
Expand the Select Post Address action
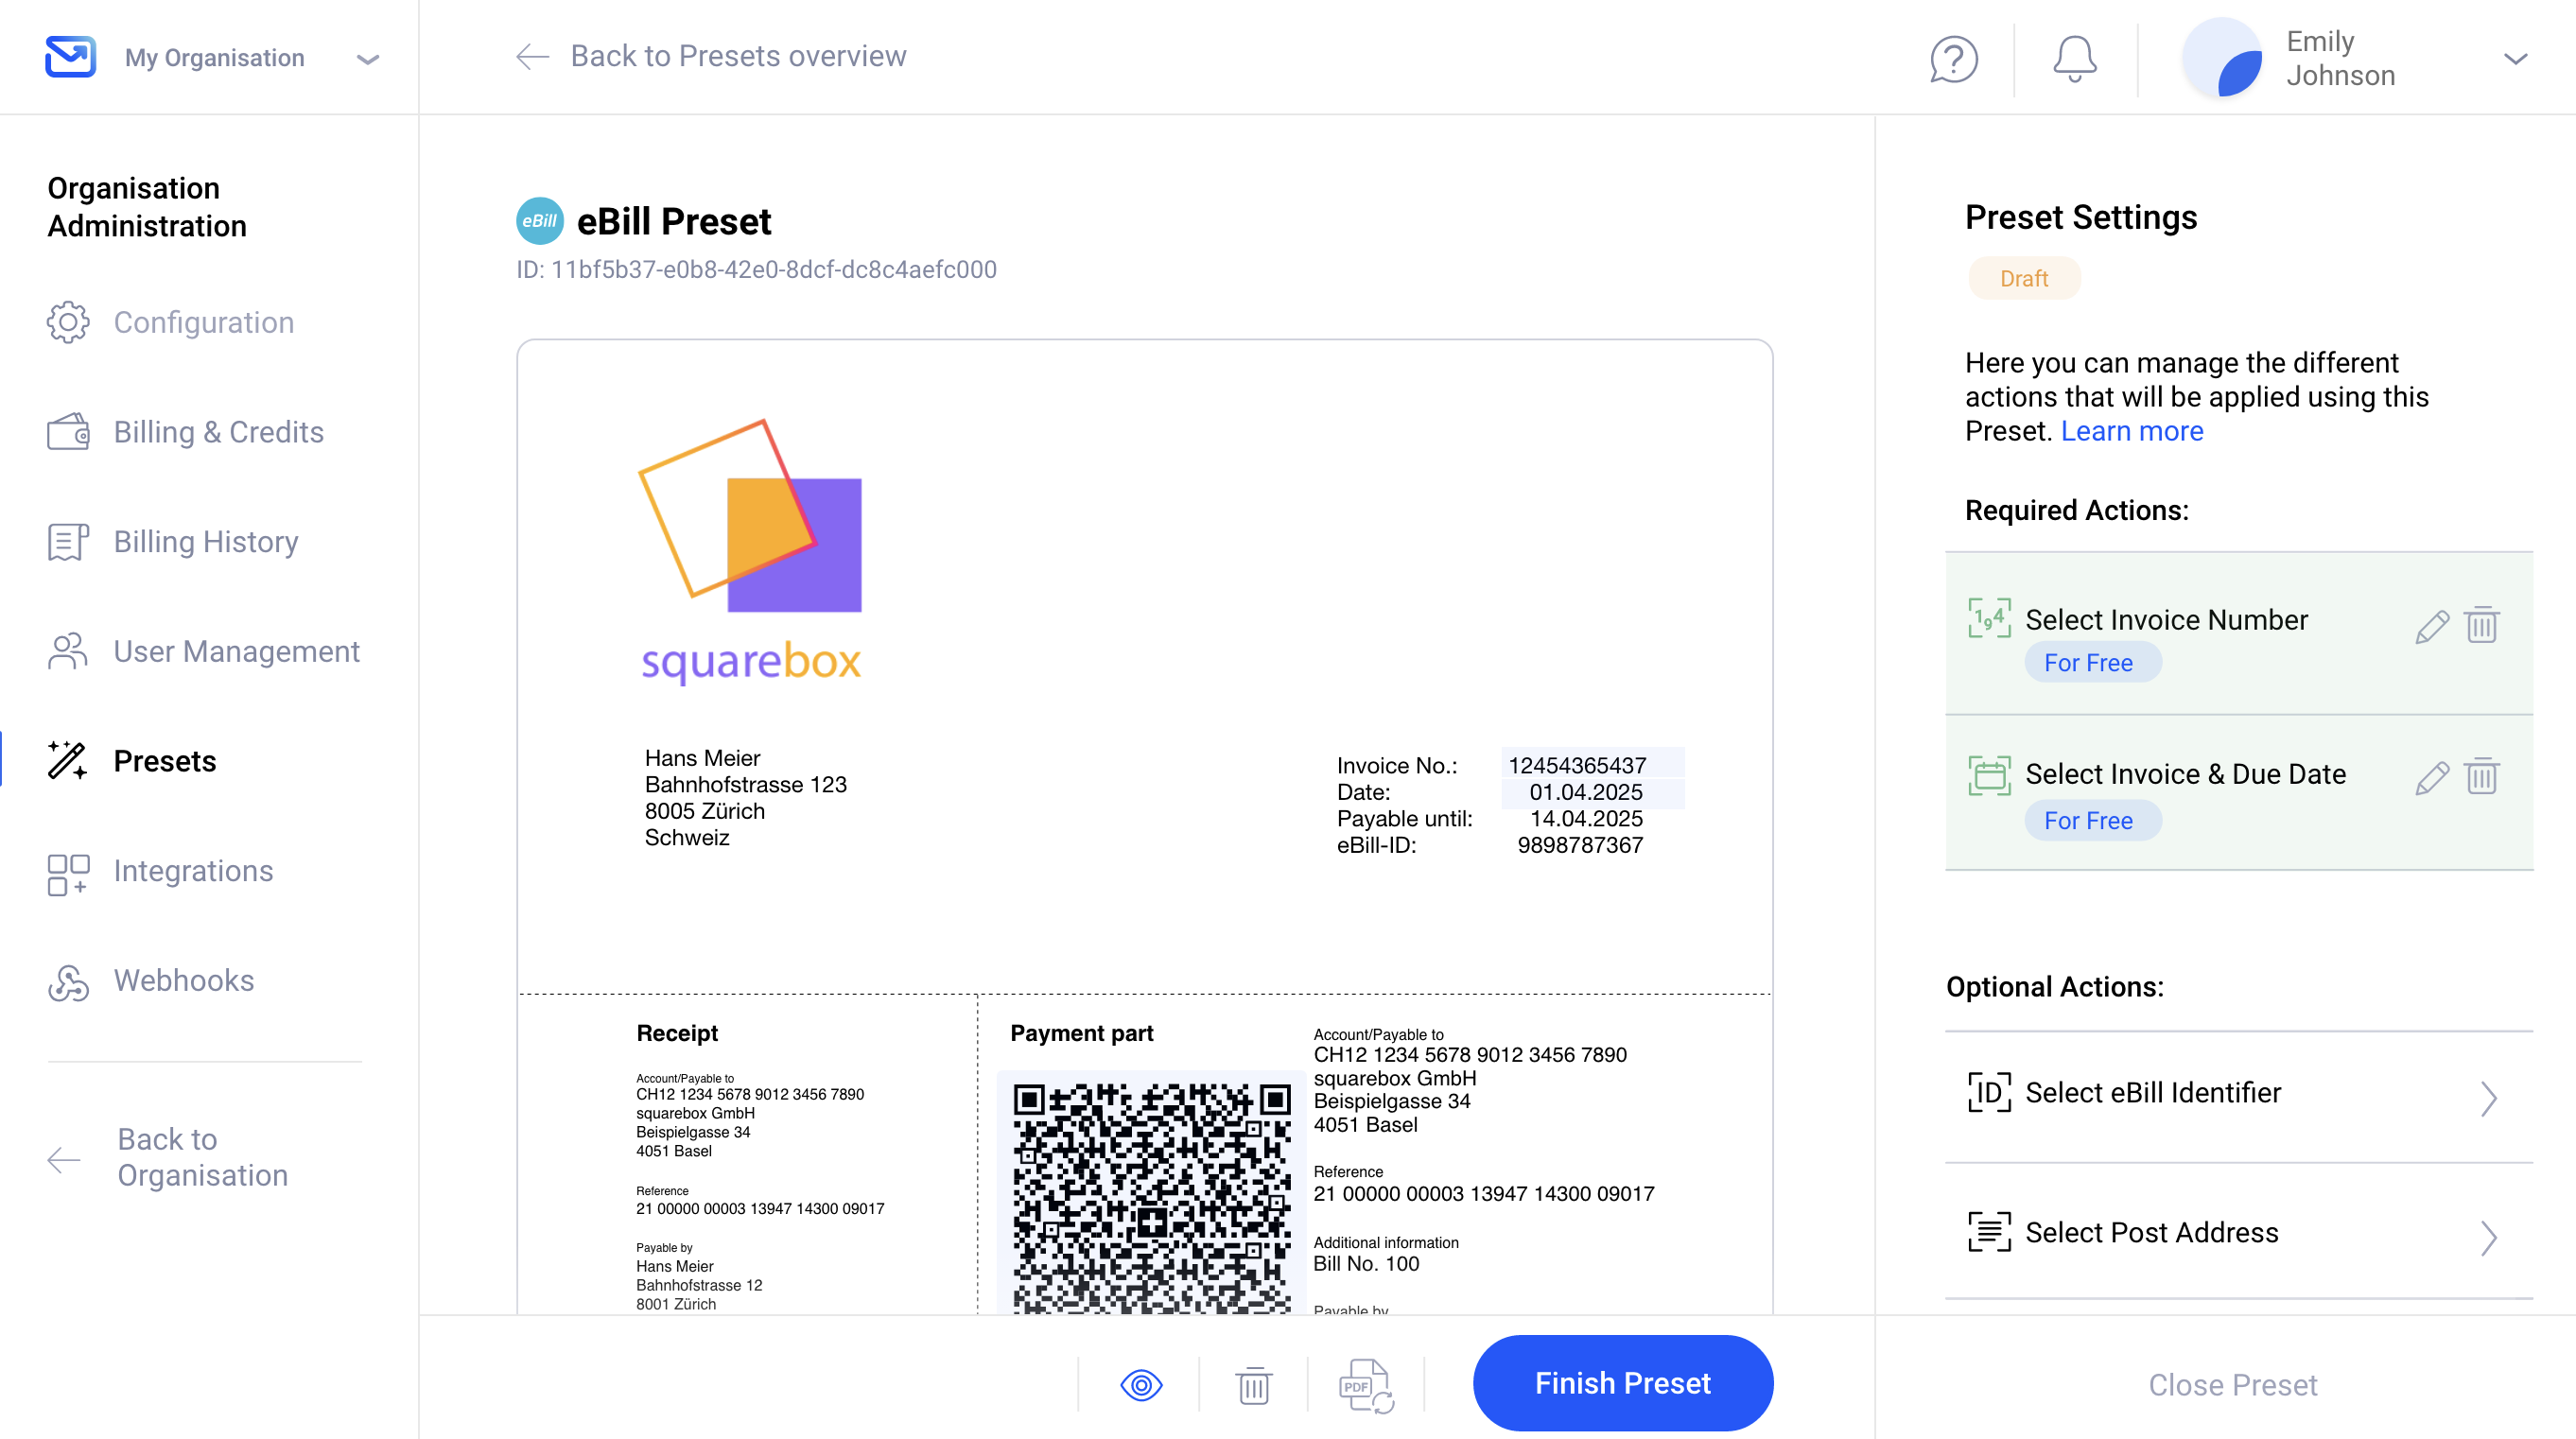2238,1234
